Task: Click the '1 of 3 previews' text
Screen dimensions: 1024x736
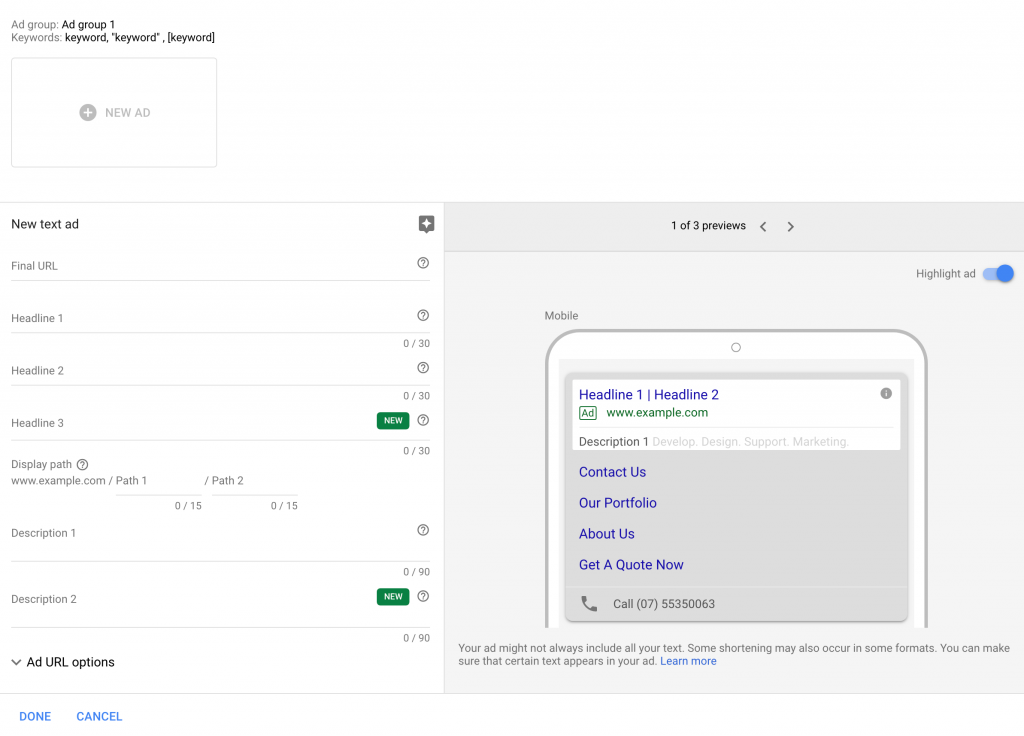Action: [x=708, y=225]
